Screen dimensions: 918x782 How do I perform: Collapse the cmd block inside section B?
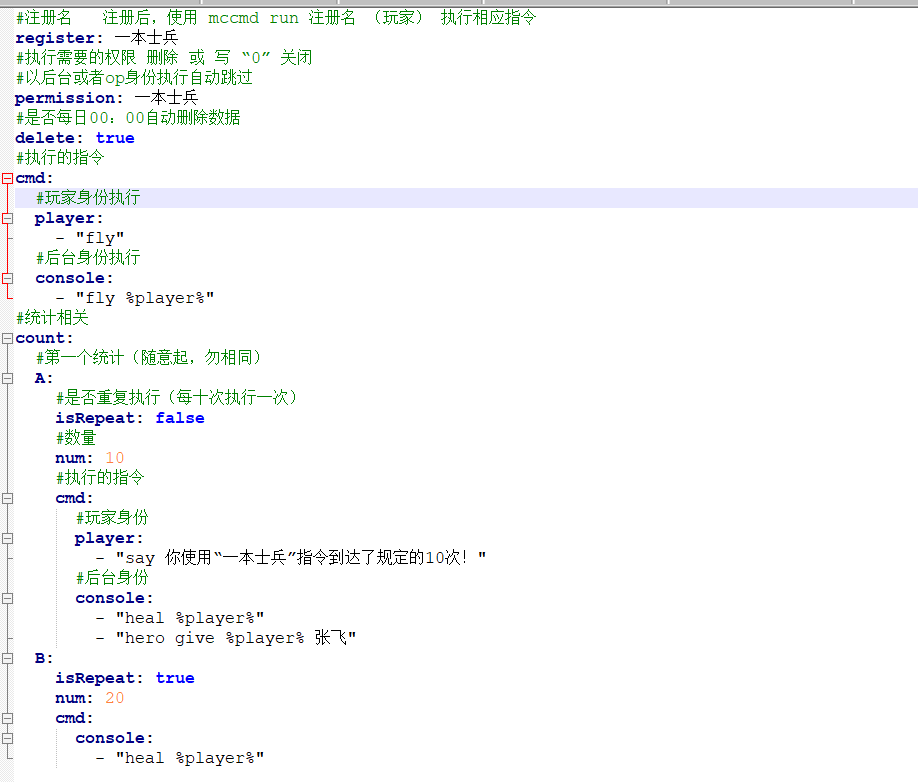click(7, 718)
